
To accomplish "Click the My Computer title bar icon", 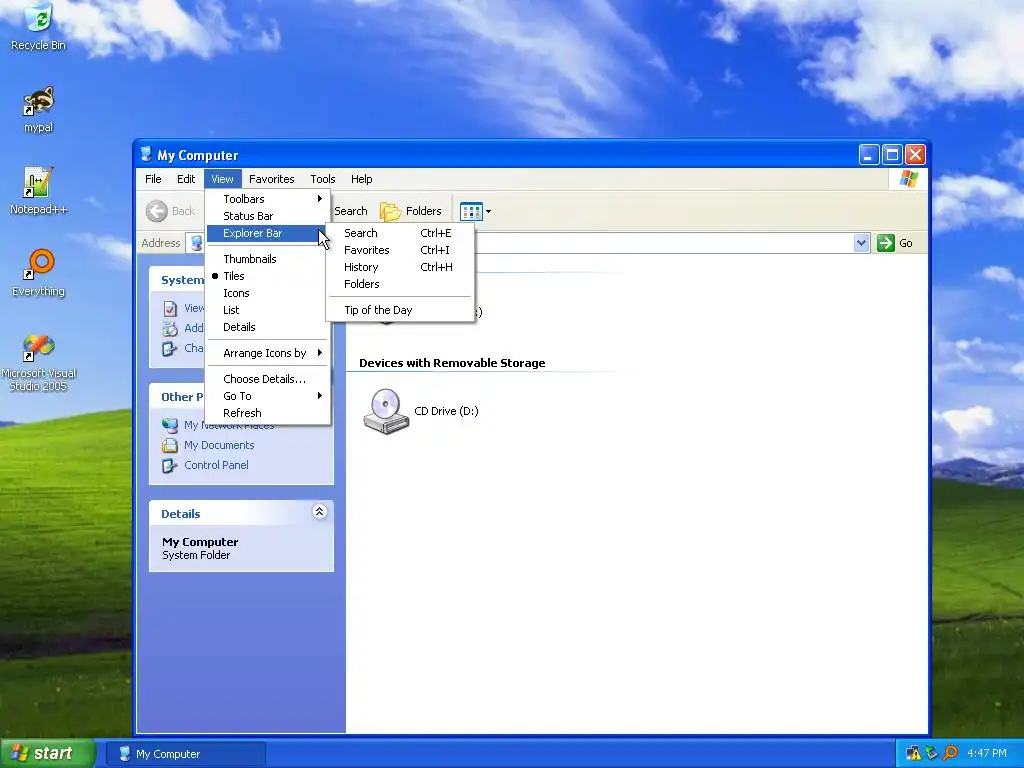I will 146,155.
